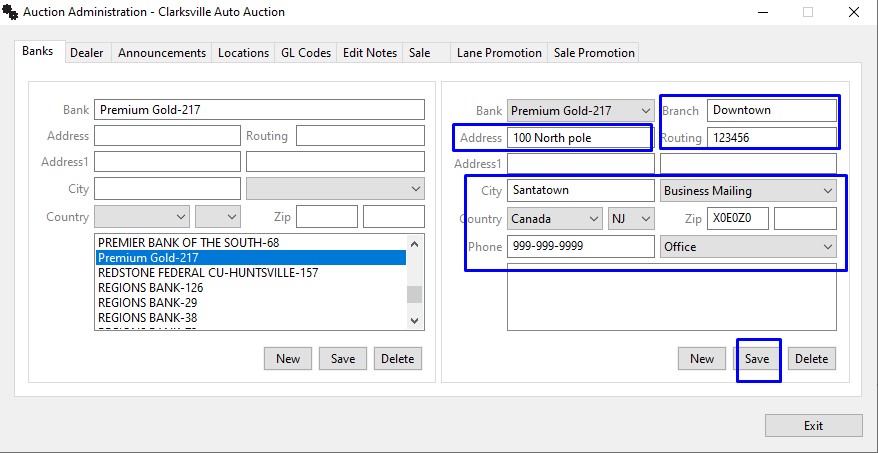Click the Branch field containing Downtown
Screen dimensions: 878x453
click(771, 111)
